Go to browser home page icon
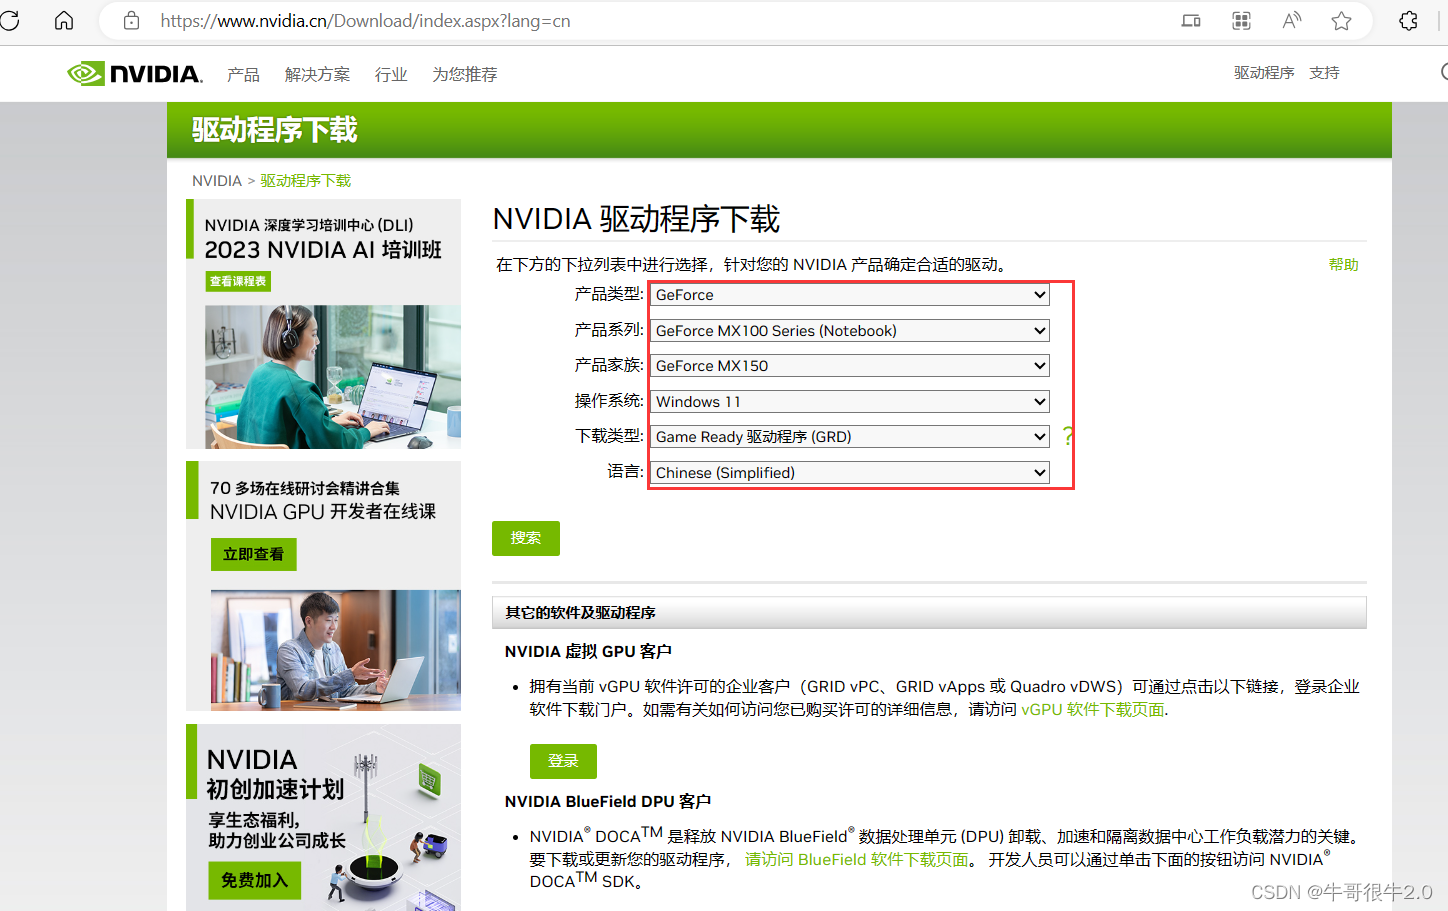This screenshot has height=911, width=1448. (64, 20)
